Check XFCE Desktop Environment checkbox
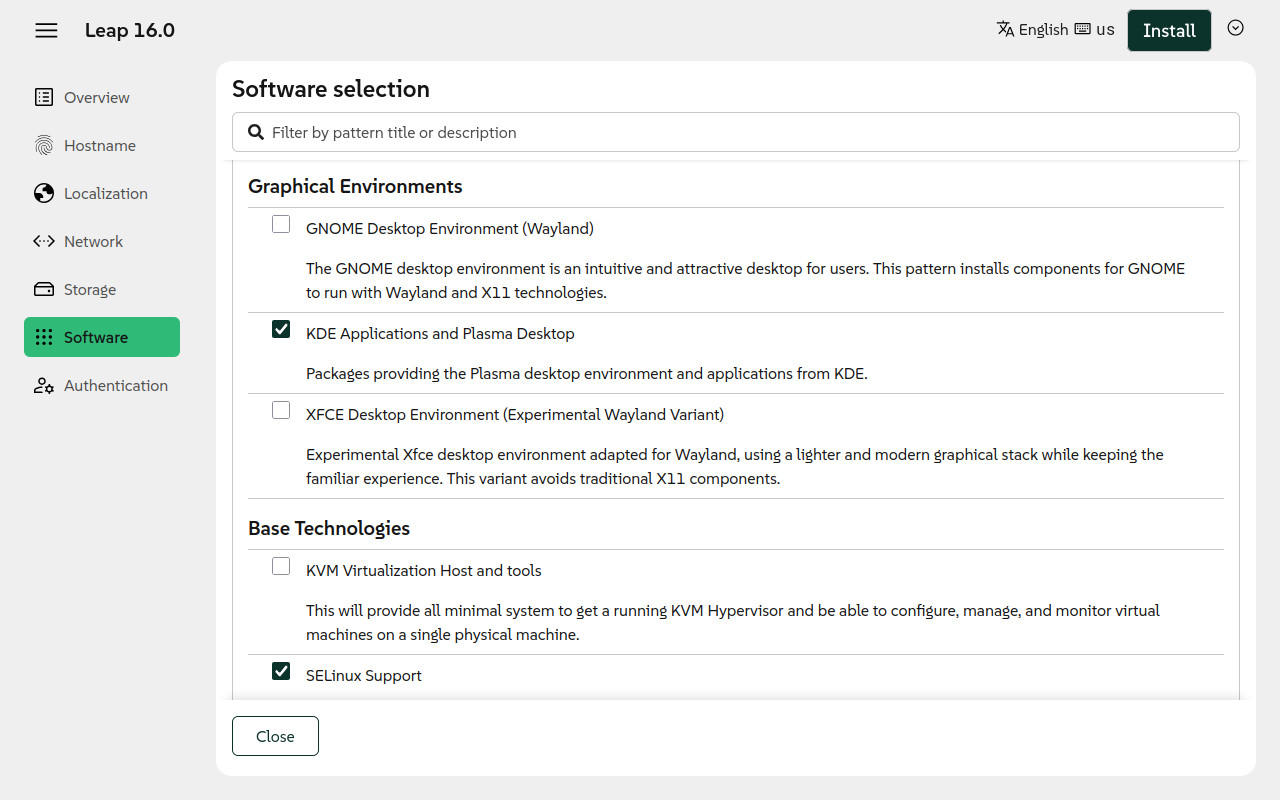 pyautogui.click(x=281, y=410)
